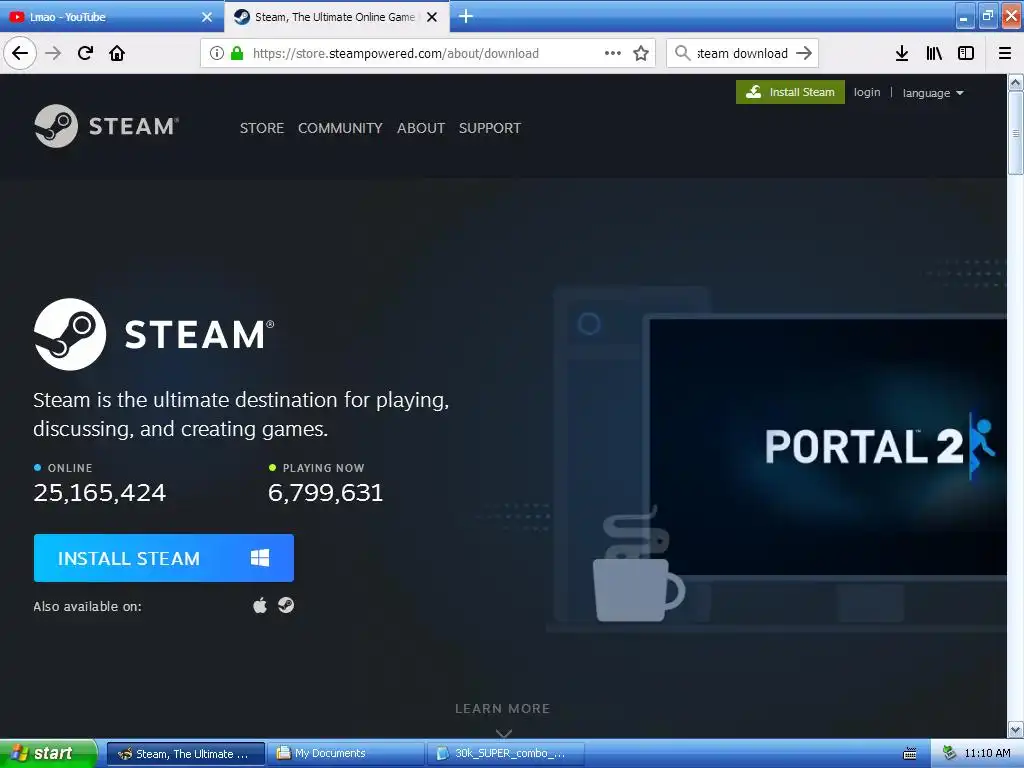Viewport: 1024px width, 768px height.
Task: Click the LEARN MORE text
Action: 502,709
